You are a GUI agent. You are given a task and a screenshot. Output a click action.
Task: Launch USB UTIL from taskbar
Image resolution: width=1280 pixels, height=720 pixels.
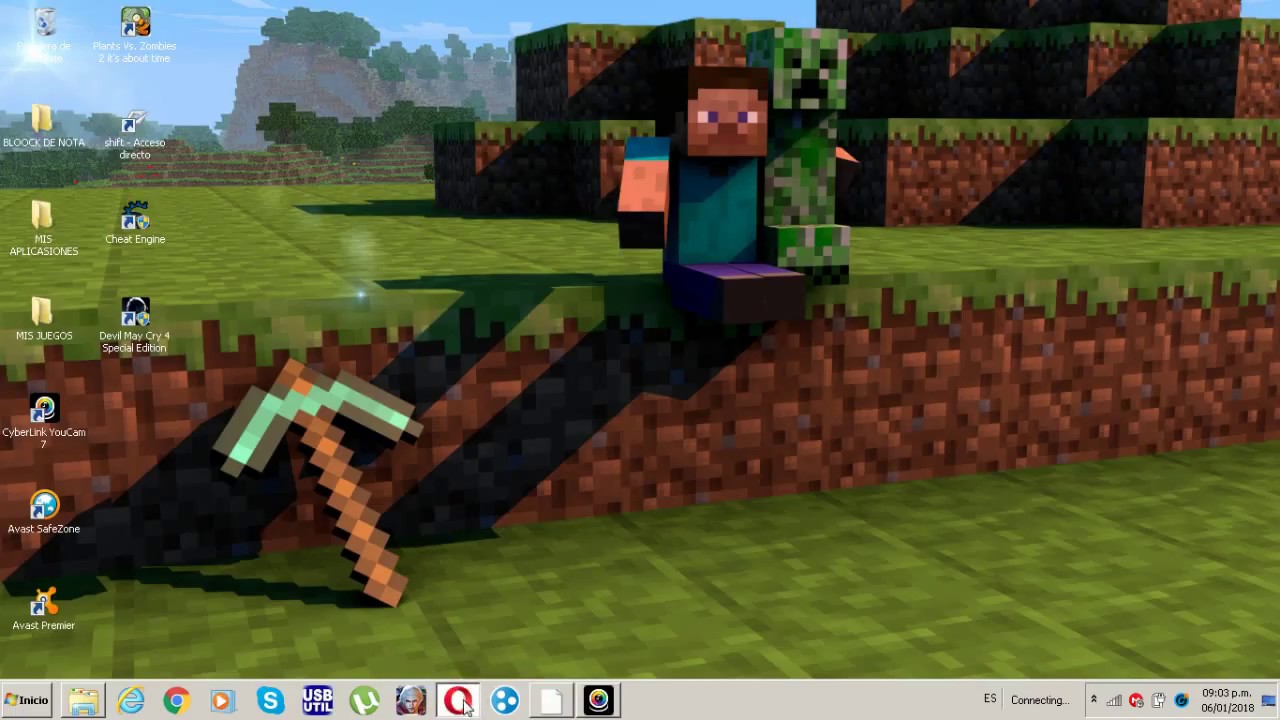[317, 701]
